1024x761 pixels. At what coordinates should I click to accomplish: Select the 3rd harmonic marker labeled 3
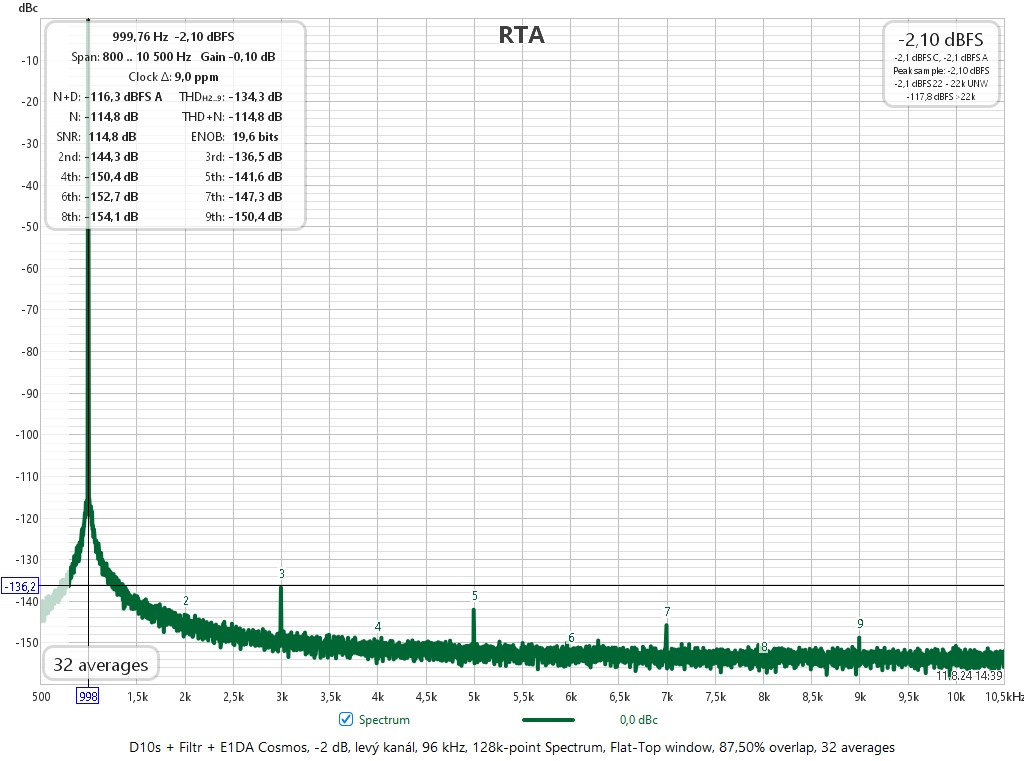pyautogui.click(x=281, y=574)
